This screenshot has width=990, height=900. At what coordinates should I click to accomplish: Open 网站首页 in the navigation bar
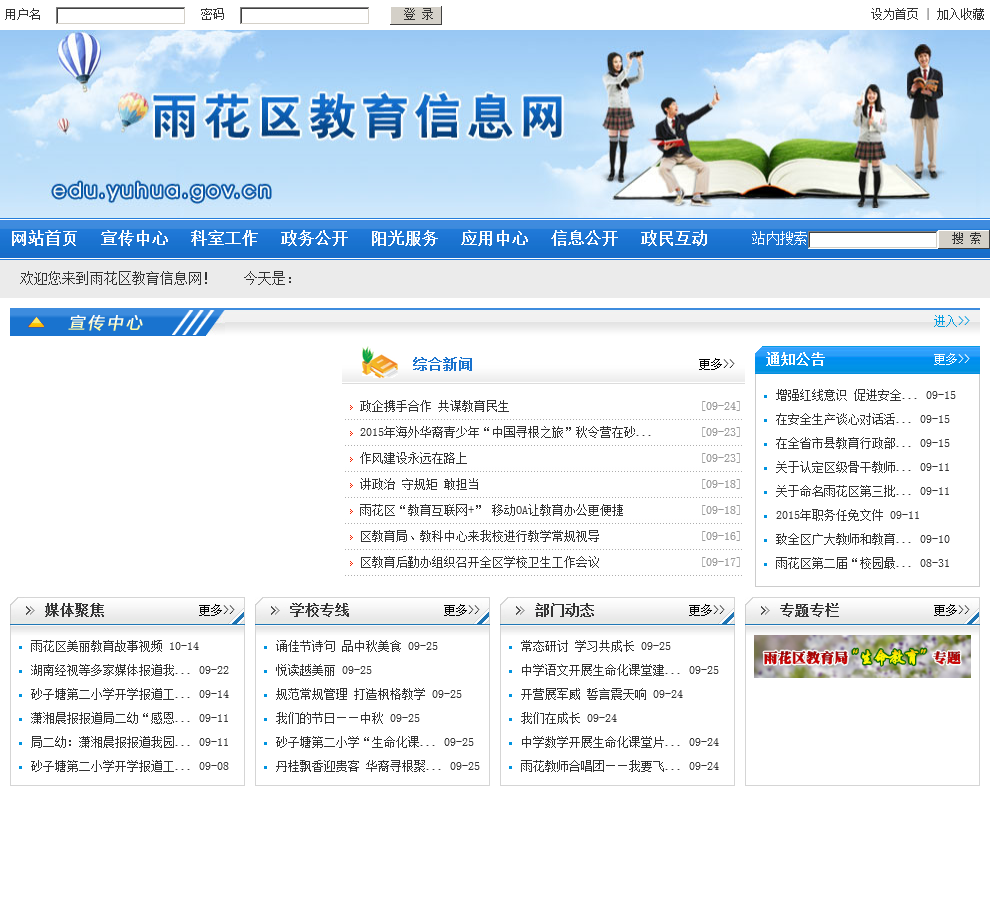click(x=44, y=238)
